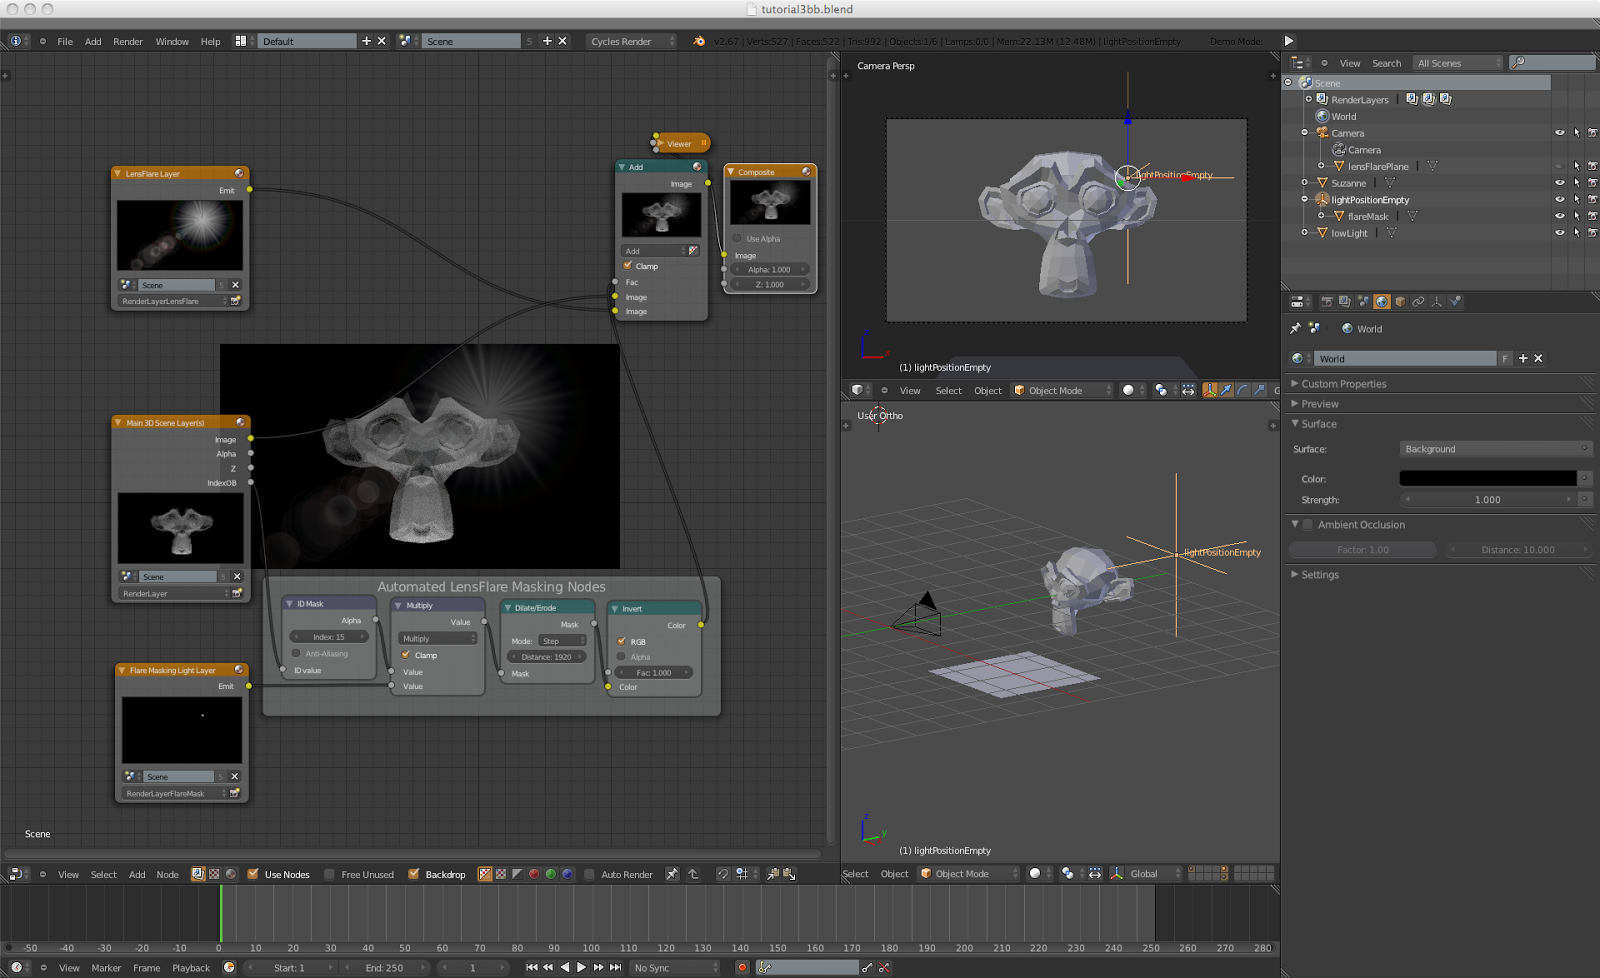Open the Render menu in top bar

(x=128, y=42)
